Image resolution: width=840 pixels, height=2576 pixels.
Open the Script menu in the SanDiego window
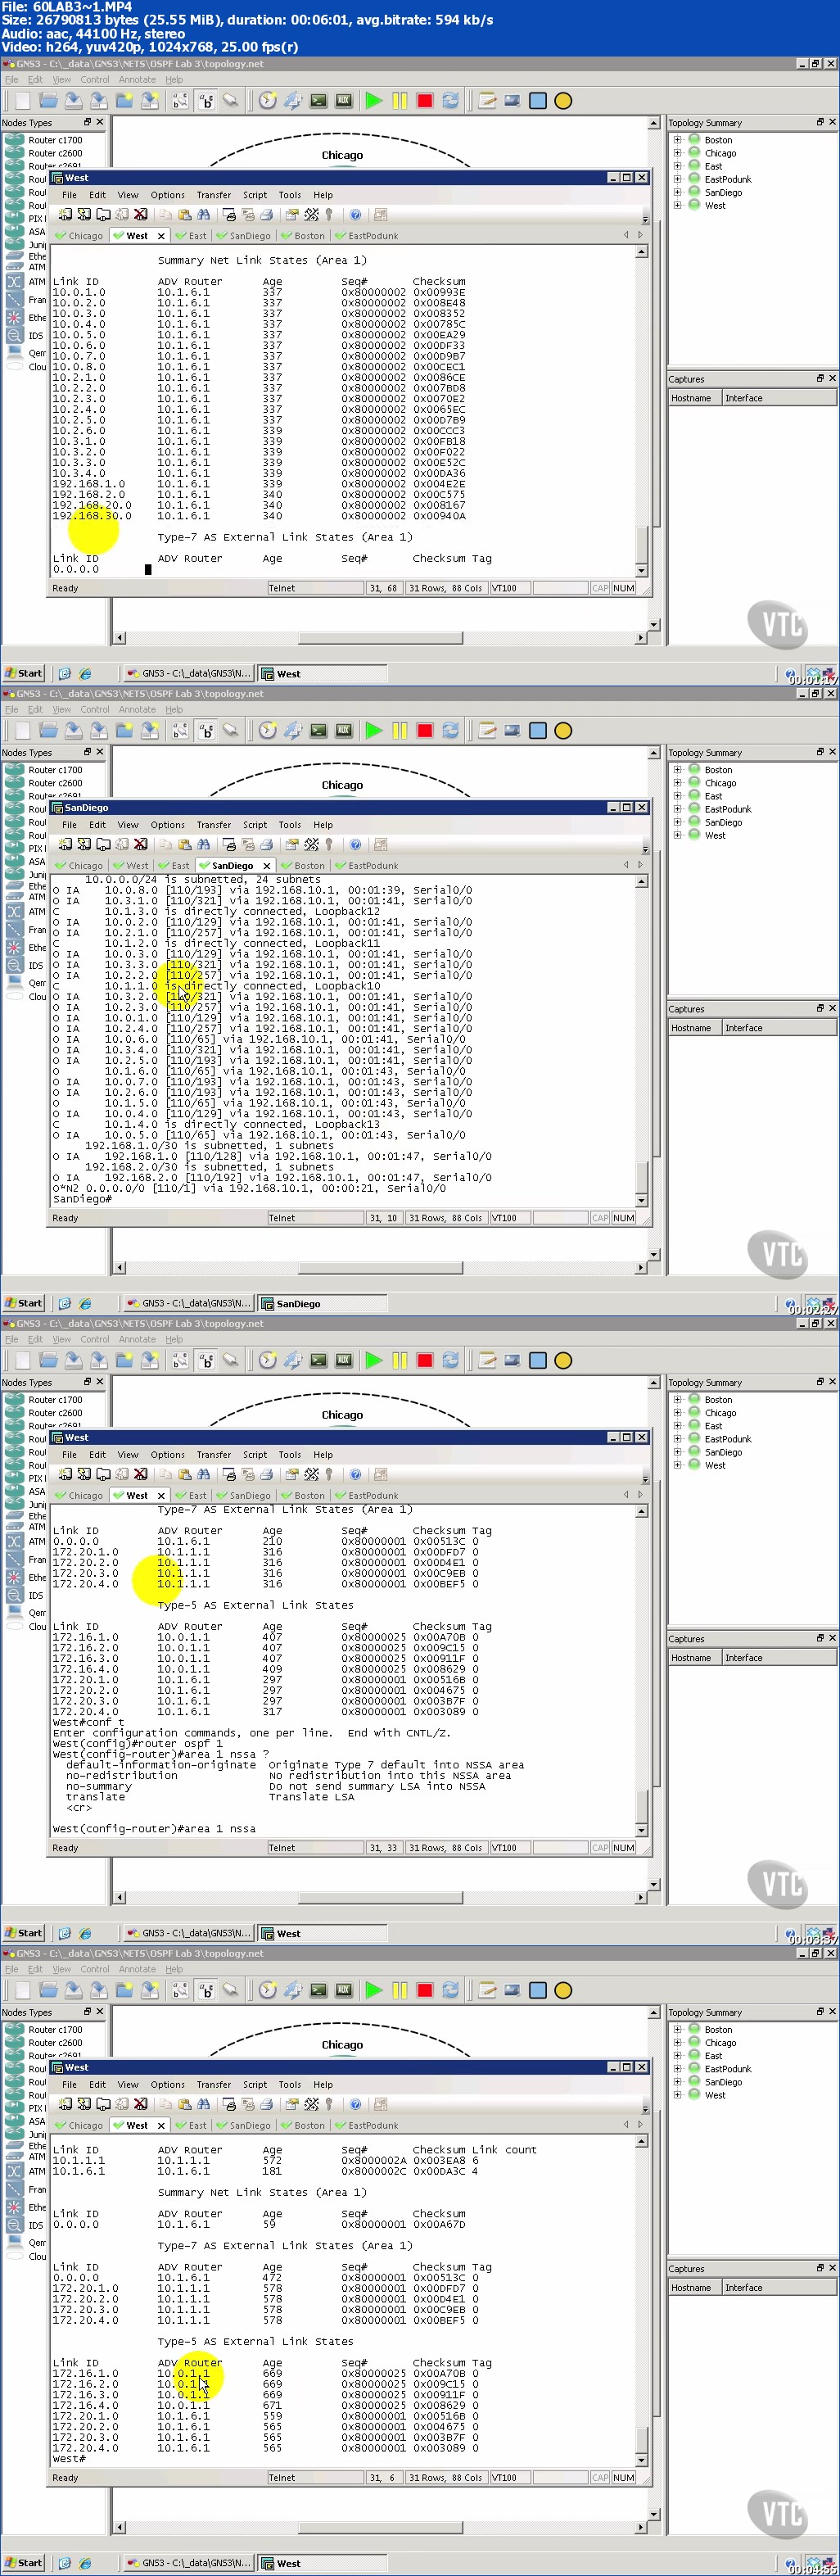click(x=255, y=825)
